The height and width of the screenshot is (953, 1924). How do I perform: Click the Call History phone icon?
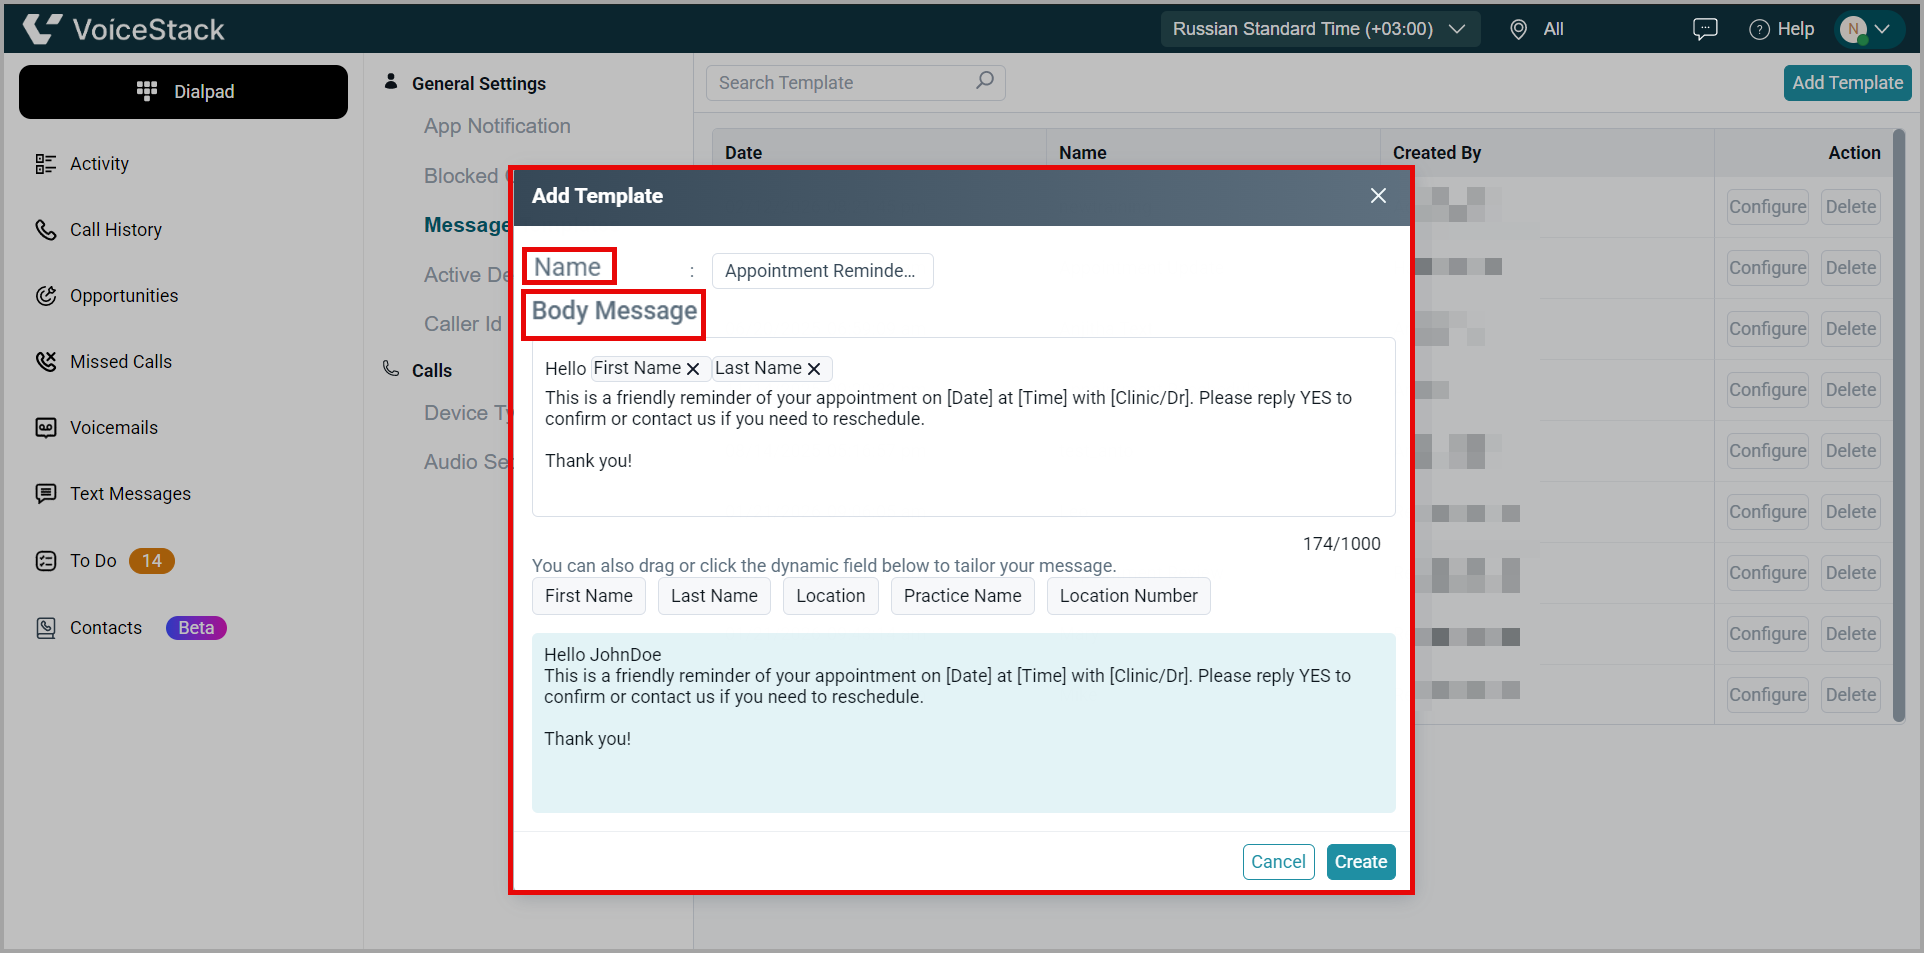click(46, 230)
